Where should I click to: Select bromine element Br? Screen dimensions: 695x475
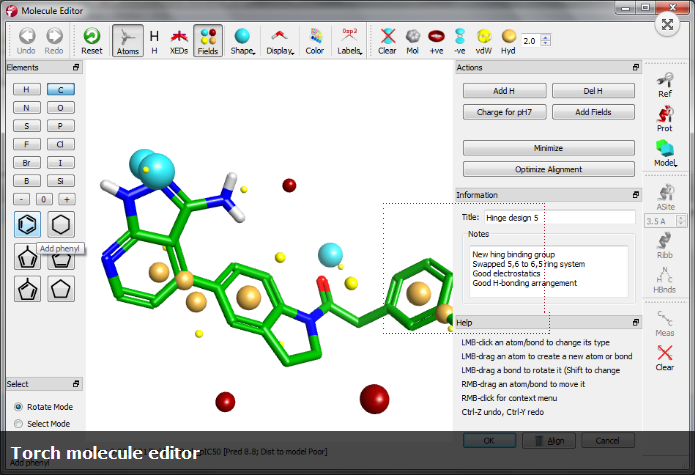tap(27, 163)
